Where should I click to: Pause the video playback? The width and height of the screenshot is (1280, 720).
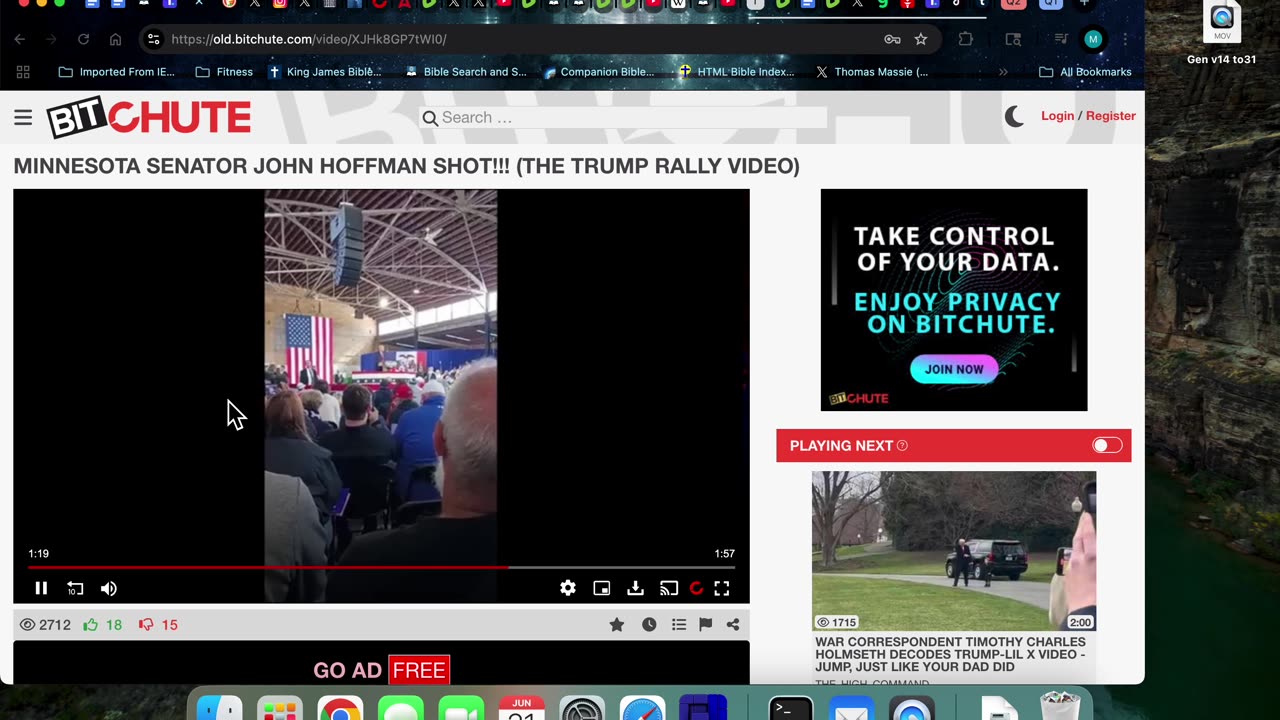pos(41,588)
